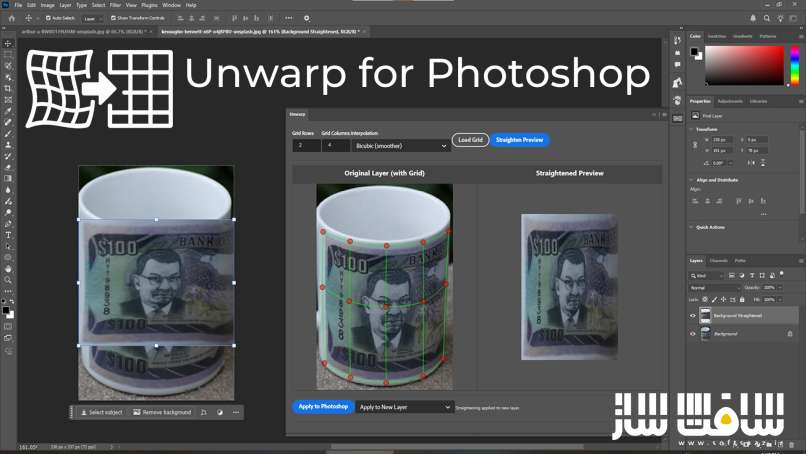Click the Apply to Photoshop button
The height and width of the screenshot is (454, 806).
point(323,407)
